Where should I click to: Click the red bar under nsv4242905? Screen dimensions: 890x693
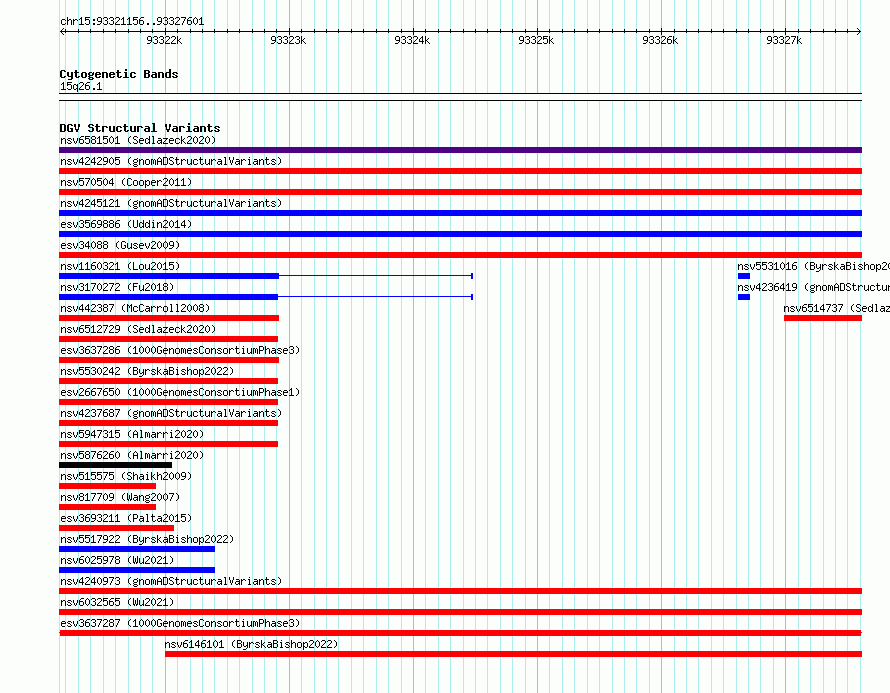[x=460, y=171]
